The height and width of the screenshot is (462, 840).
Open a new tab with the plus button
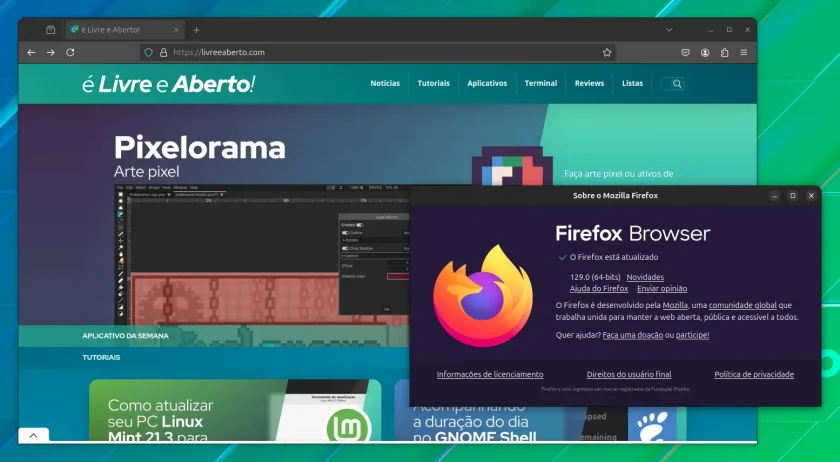(x=196, y=30)
